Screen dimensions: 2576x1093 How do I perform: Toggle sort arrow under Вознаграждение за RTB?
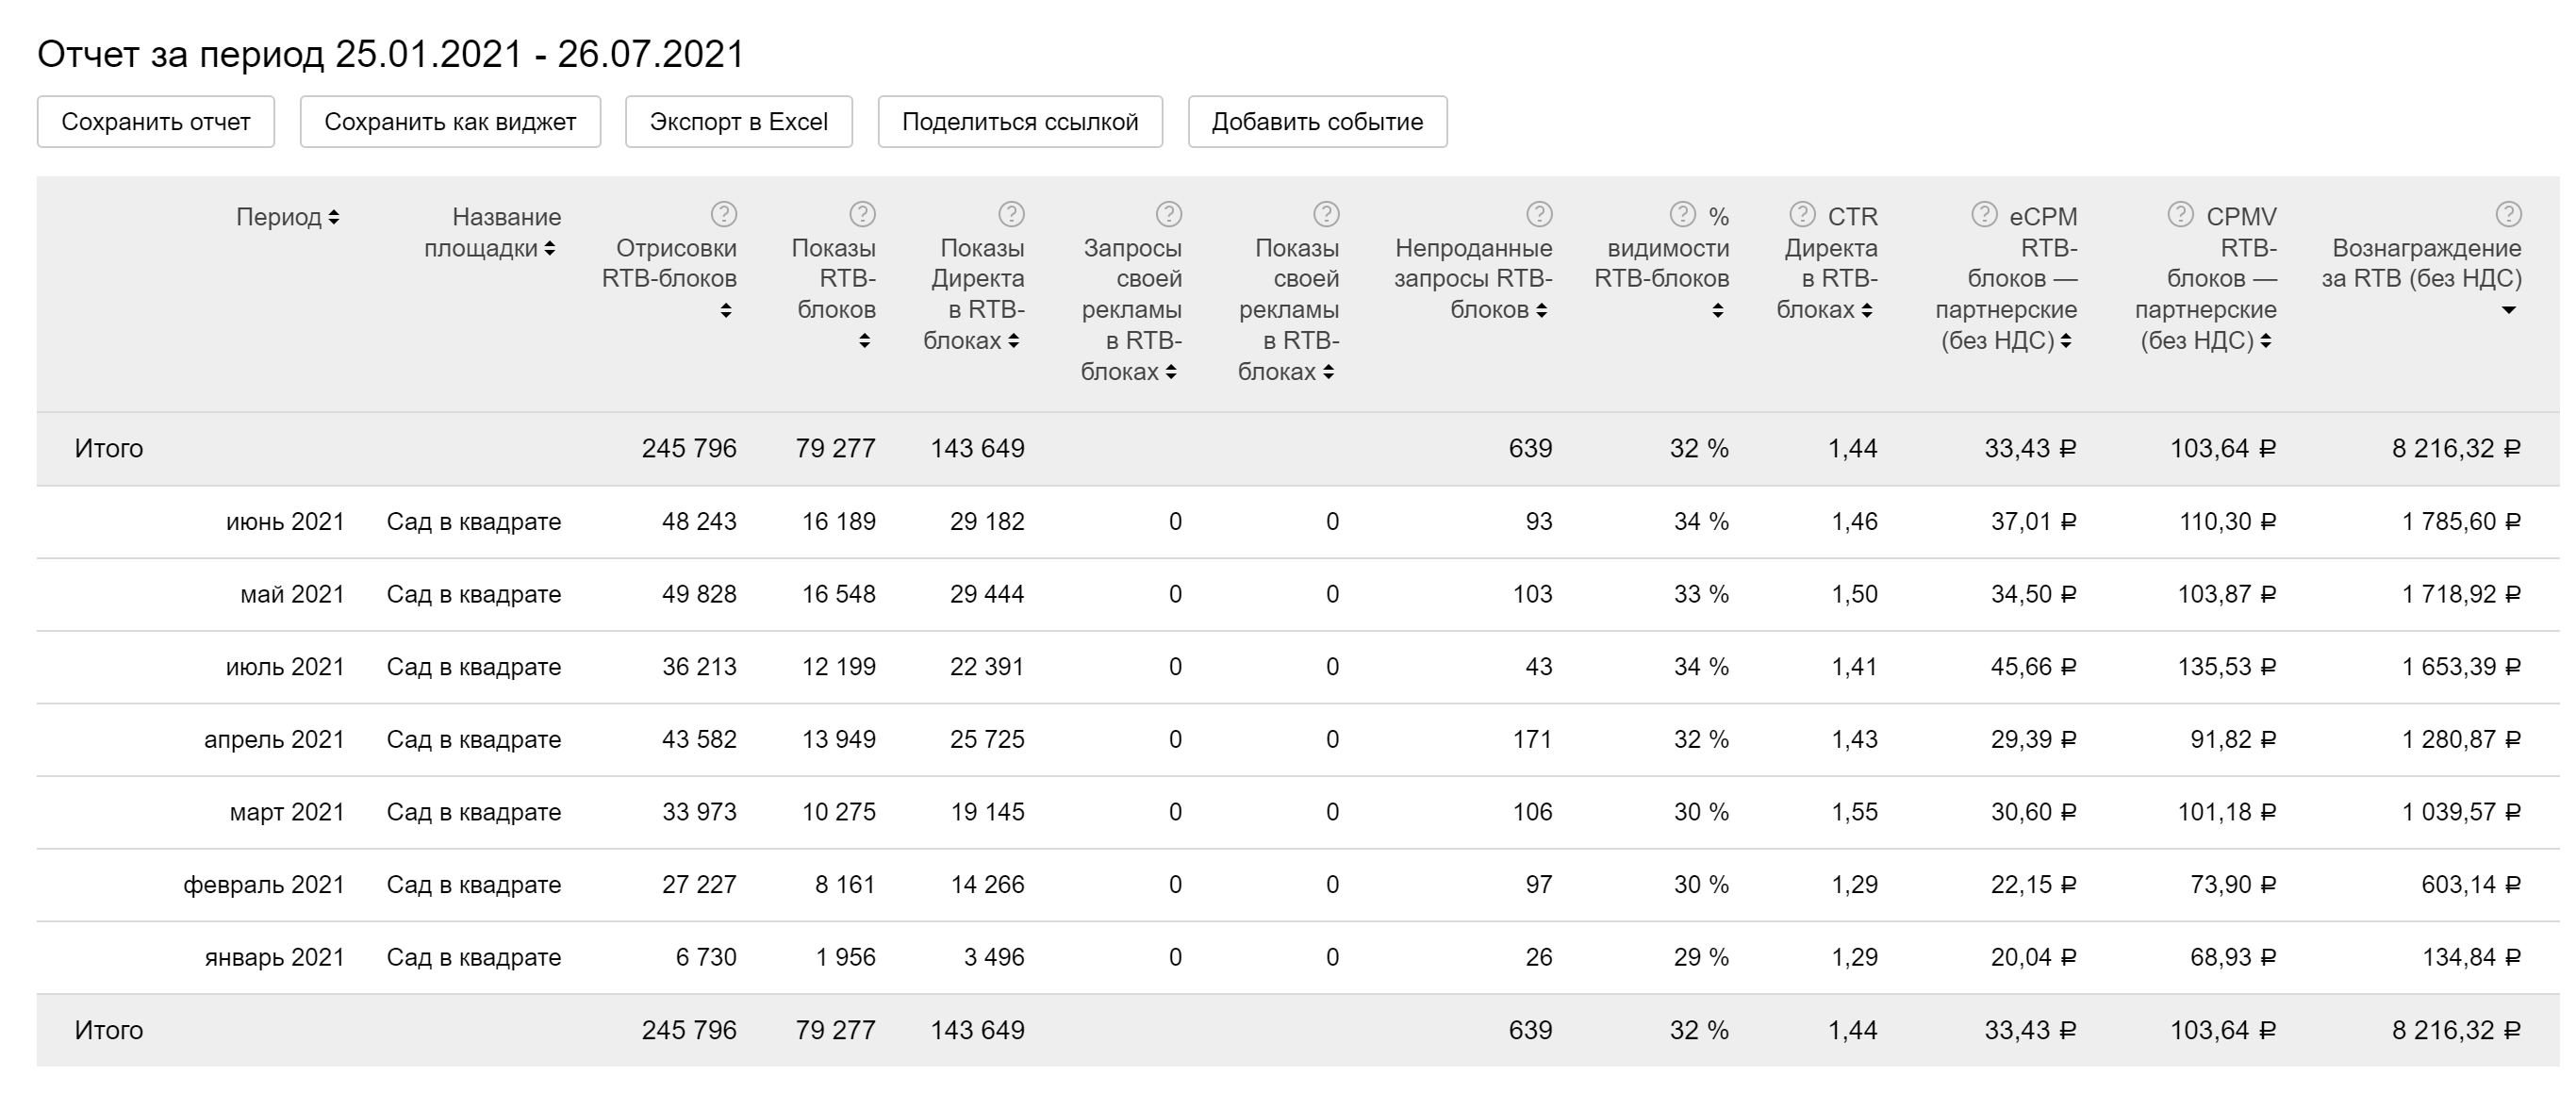click(x=2507, y=310)
